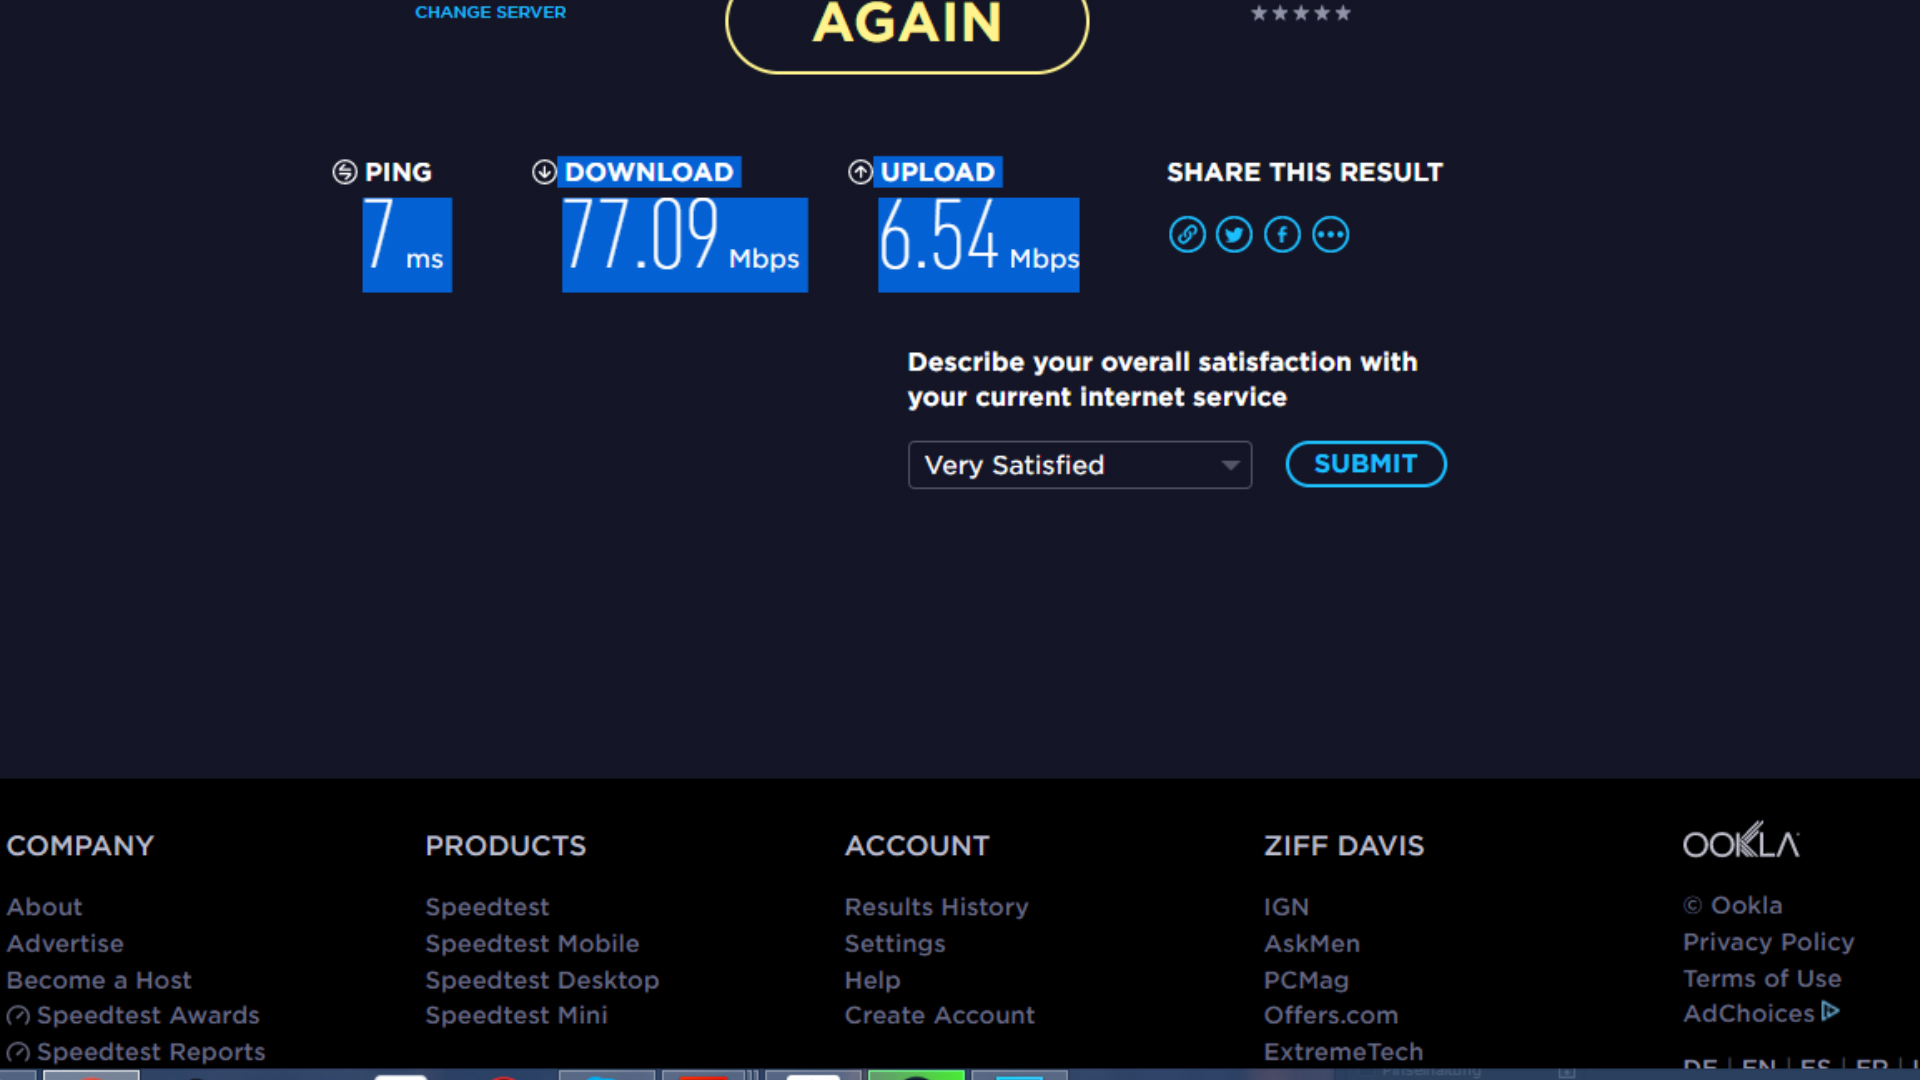Copy result link via chain icon
This screenshot has width=1920, height=1080.
1187,235
